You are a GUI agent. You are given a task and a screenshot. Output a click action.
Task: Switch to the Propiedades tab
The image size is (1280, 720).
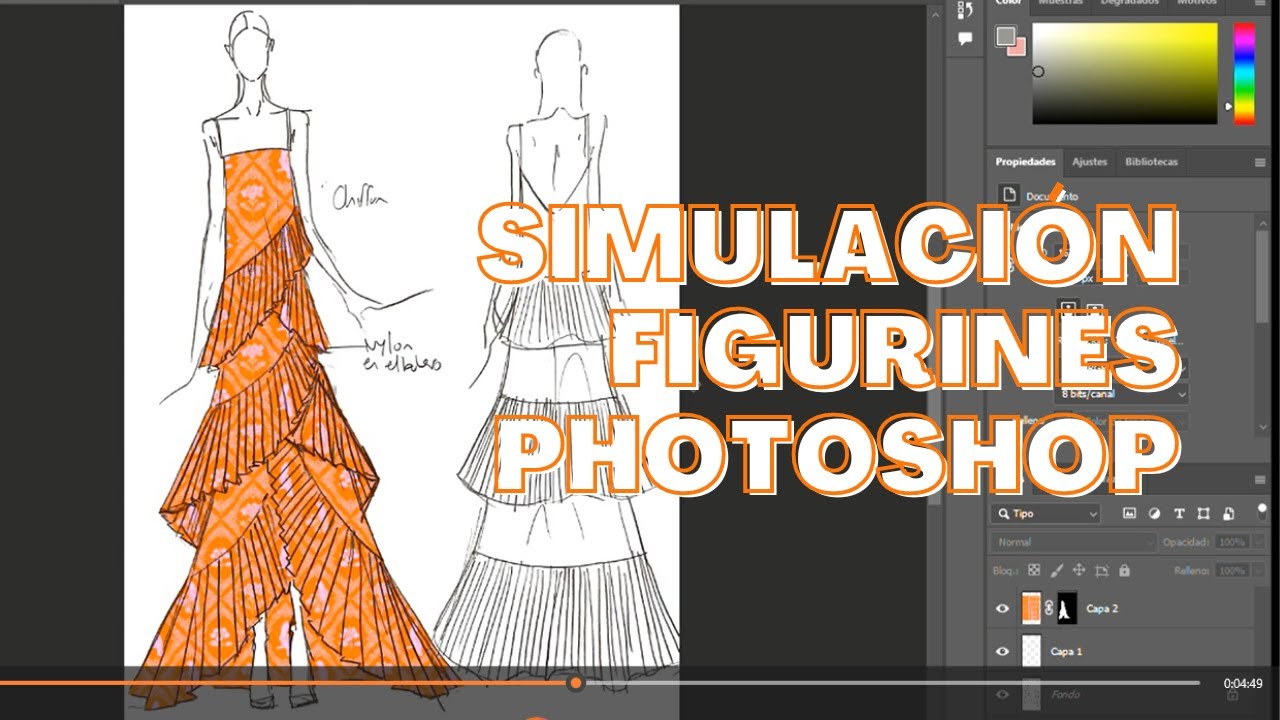[x=1025, y=162]
